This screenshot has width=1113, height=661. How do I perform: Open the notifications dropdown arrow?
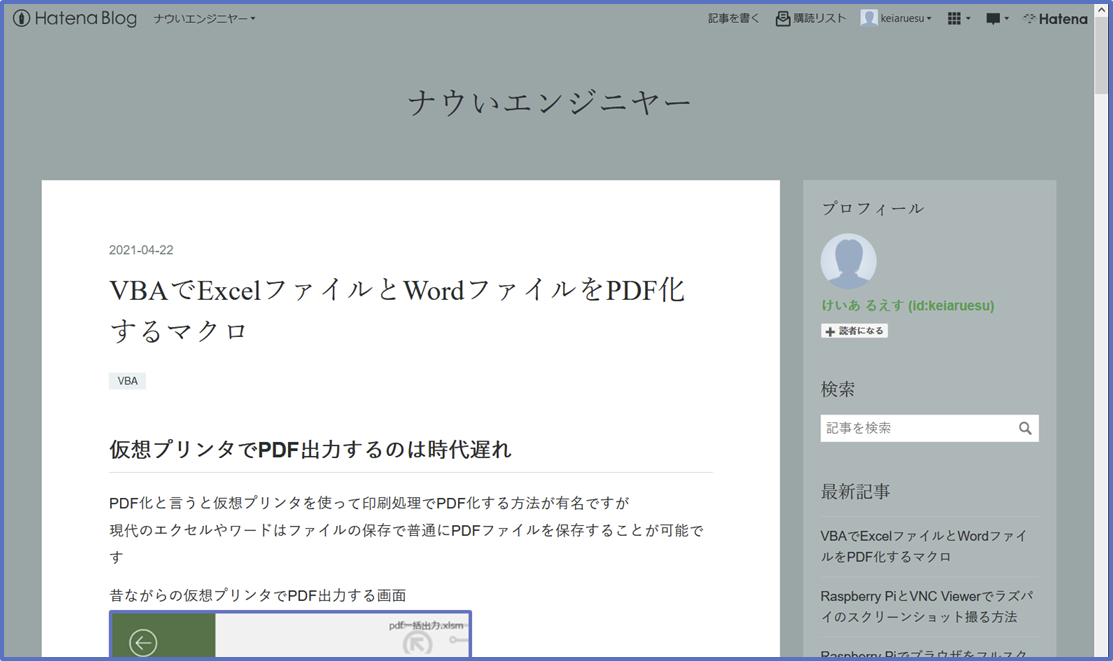[1005, 18]
